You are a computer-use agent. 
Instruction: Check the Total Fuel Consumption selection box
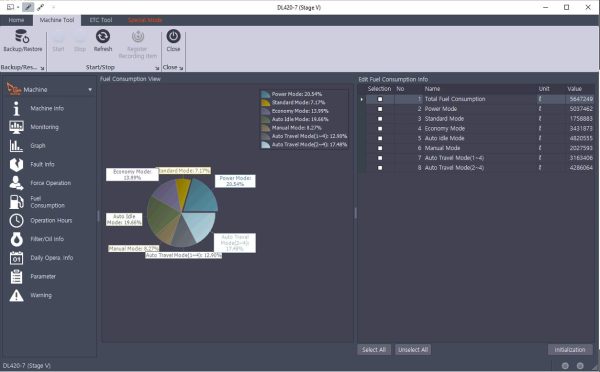coord(380,99)
